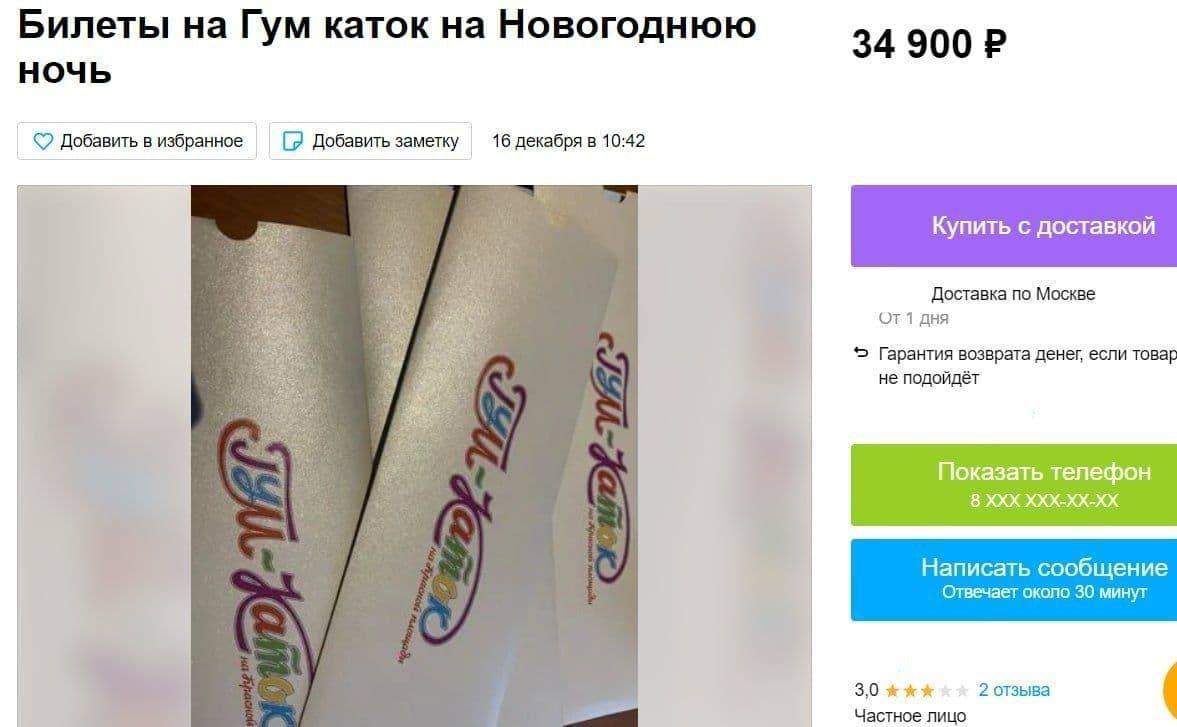The image size is (1177, 727).
Task: Click the sticky note icon
Action: tap(293, 141)
